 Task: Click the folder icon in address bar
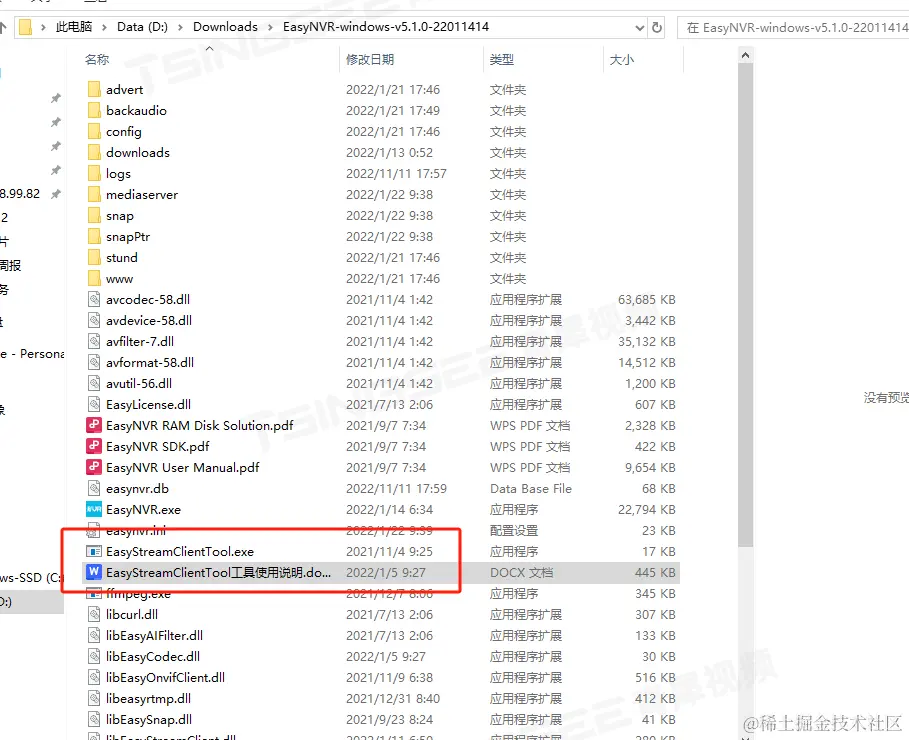25,27
